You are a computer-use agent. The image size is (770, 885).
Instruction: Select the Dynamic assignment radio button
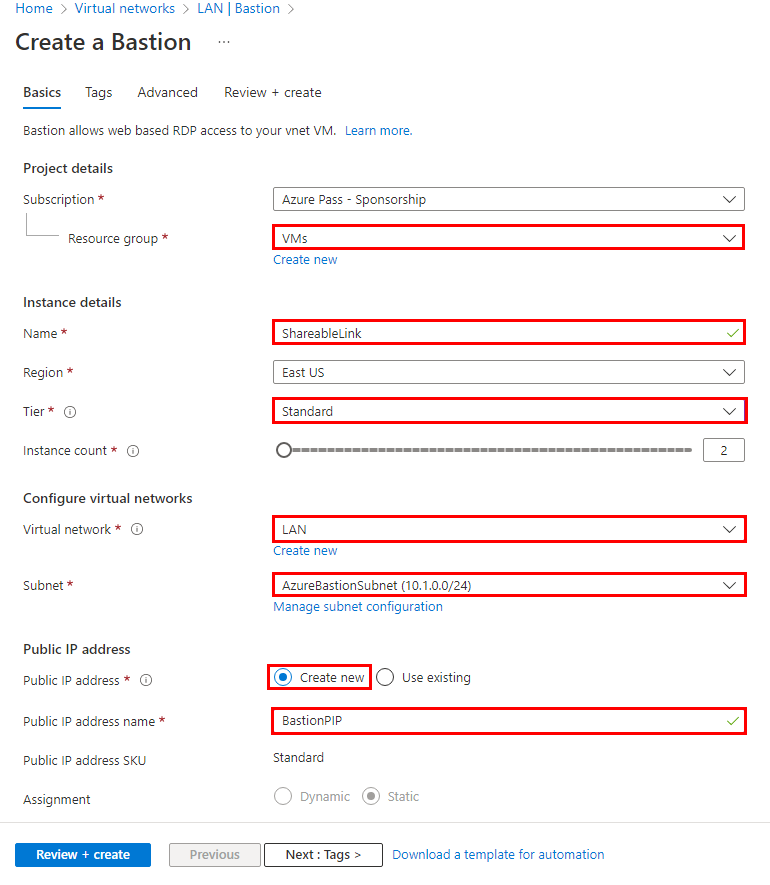(x=283, y=796)
